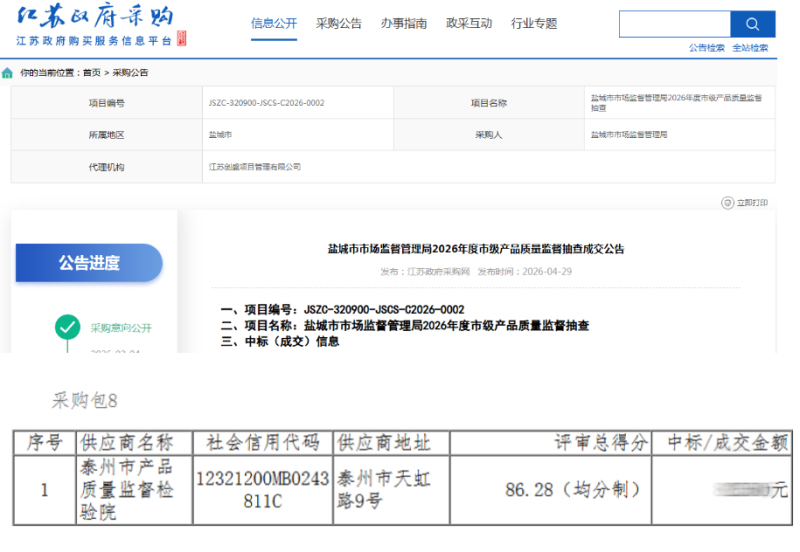
Task: Click the 江苏政府采购 logo
Action: pos(95,17)
